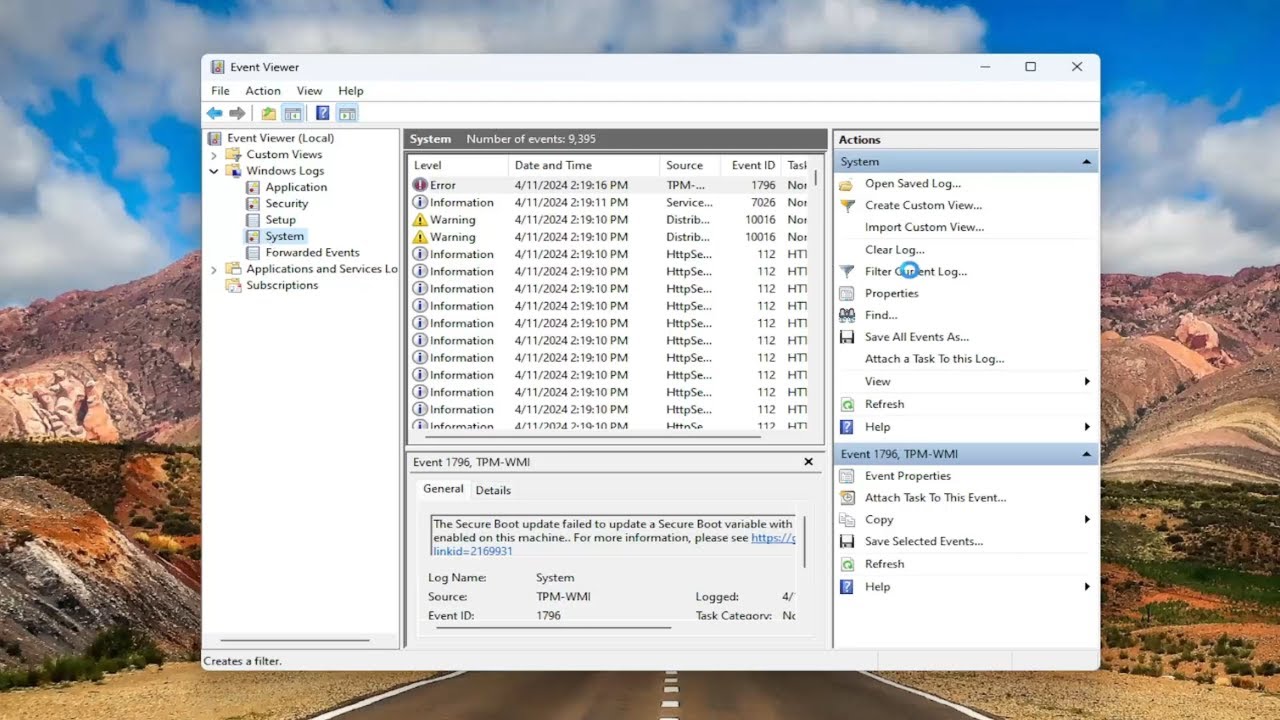Click the Event Properties icon
Screen dimensions: 1280x720
[846, 477]
